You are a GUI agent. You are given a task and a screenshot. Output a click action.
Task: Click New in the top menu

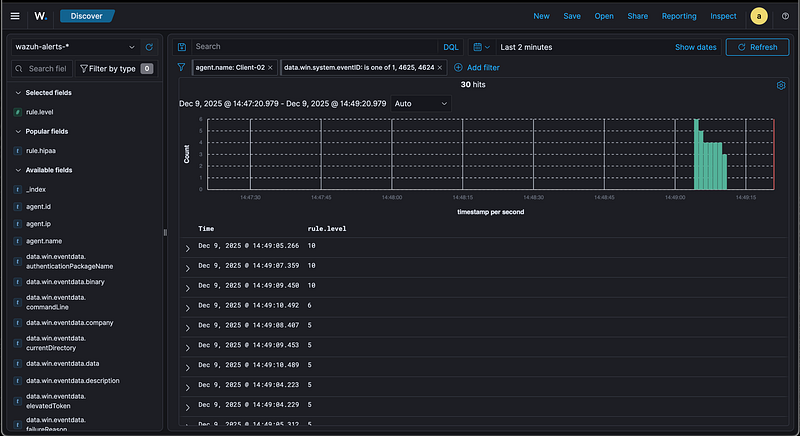pos(541,16)
